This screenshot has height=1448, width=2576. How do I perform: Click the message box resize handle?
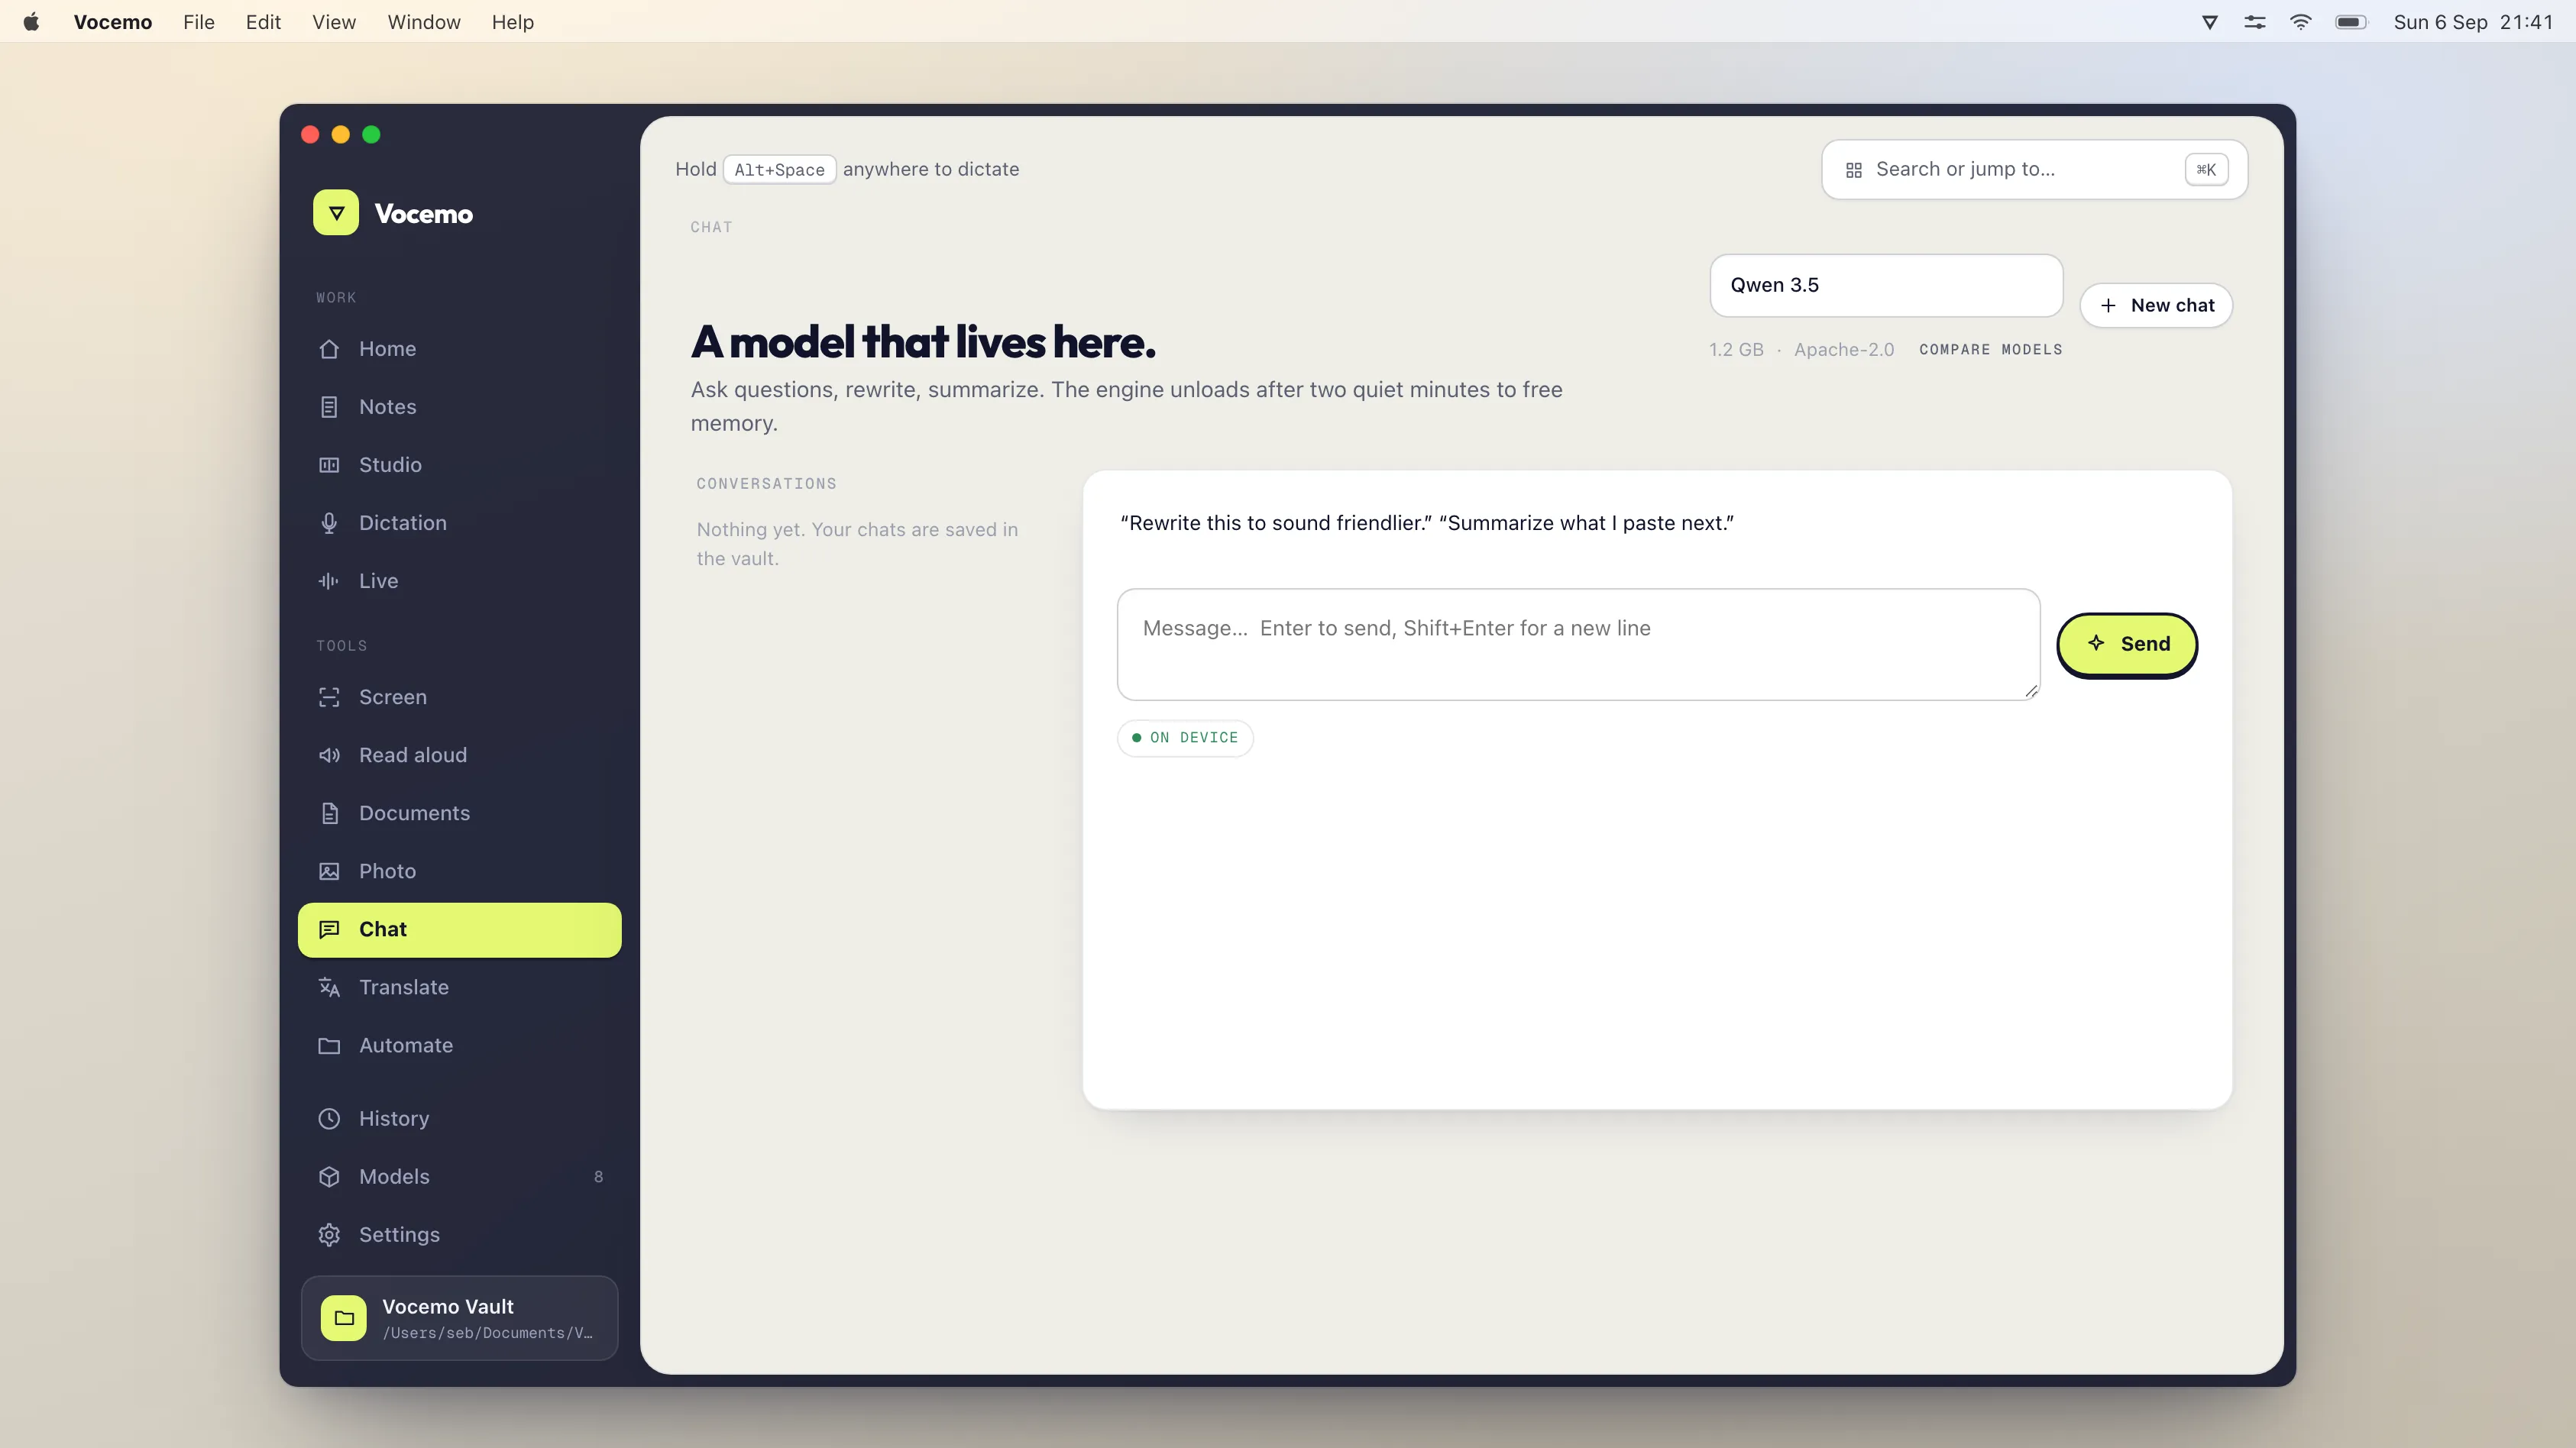[x=2031, y=691]
